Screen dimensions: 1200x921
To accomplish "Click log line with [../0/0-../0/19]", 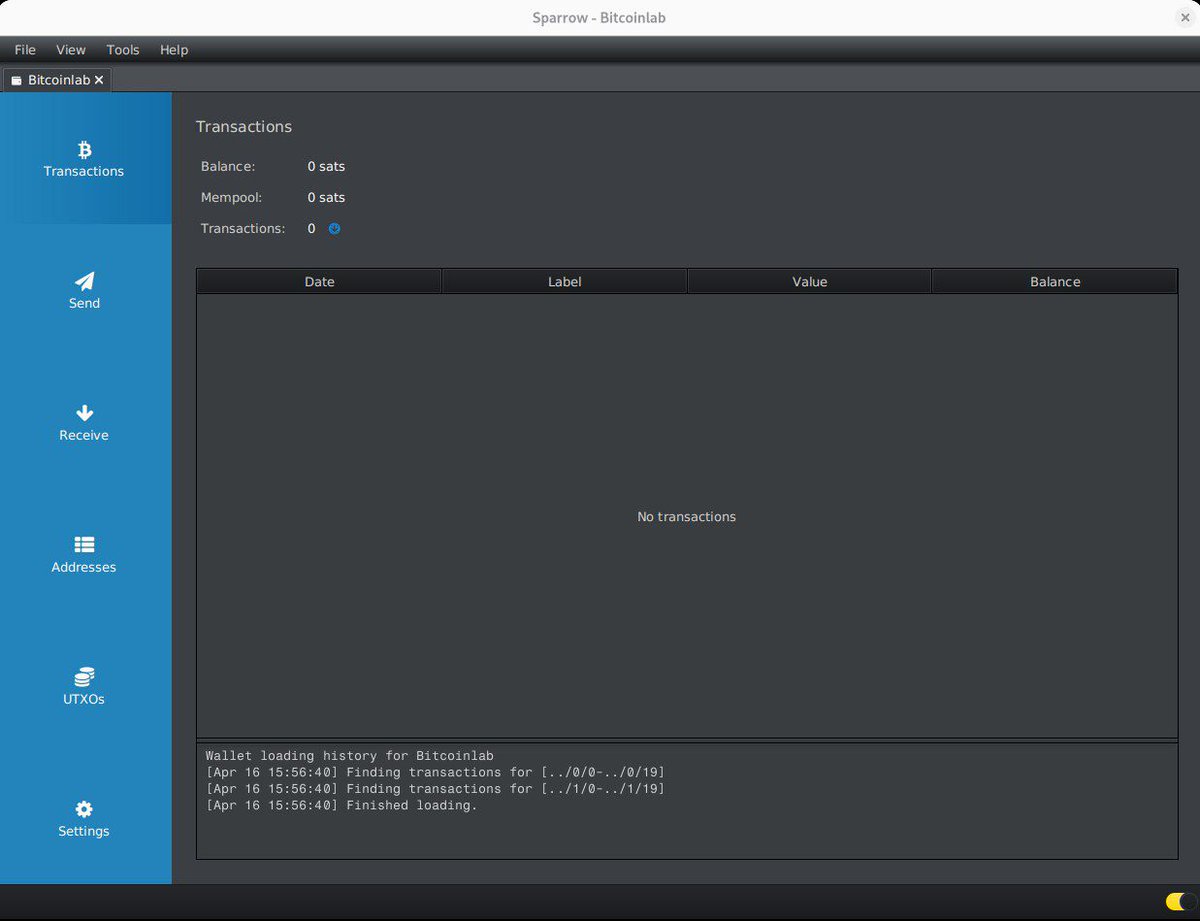I will click(x=435, y=772).
